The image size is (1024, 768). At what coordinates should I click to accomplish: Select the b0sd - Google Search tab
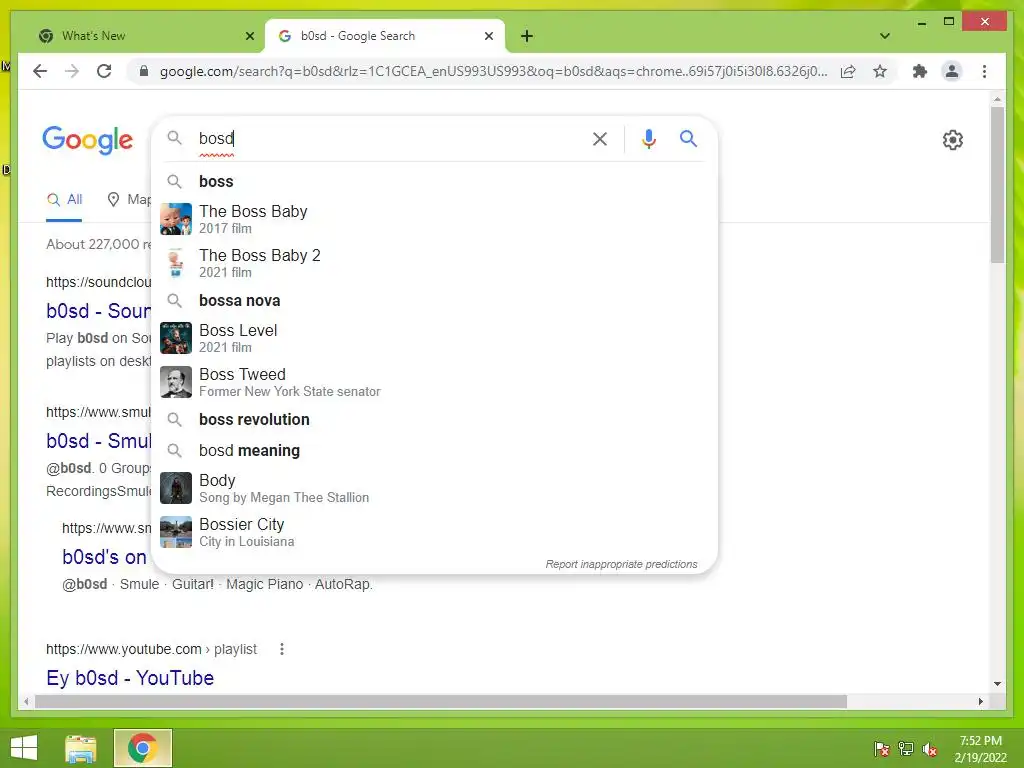(383, 36)
